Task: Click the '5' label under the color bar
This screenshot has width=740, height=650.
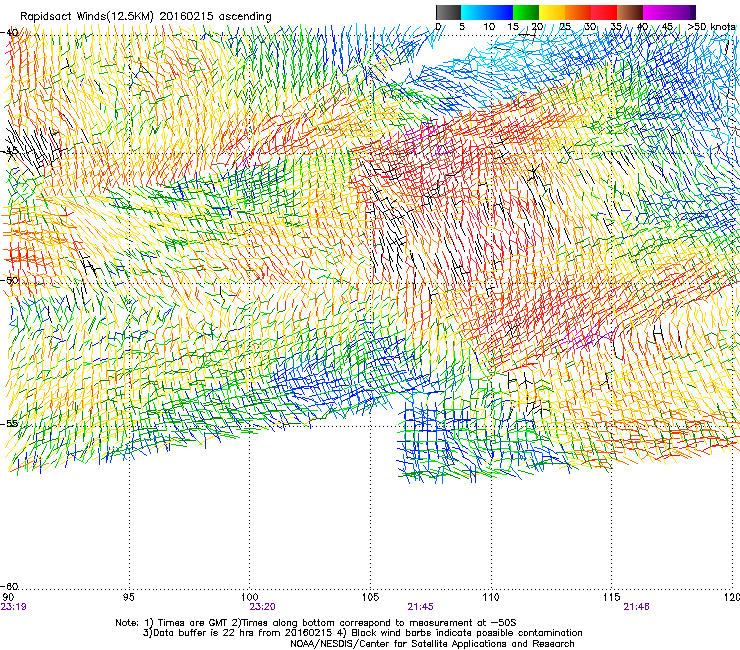Action: (x=462, y=26)
